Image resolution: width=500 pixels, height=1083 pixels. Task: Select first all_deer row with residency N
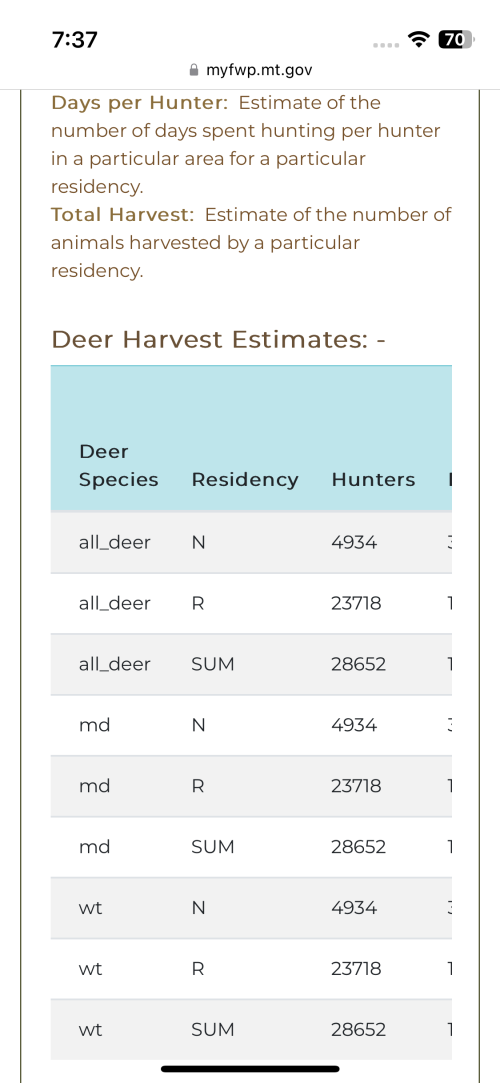click(251, 542)
